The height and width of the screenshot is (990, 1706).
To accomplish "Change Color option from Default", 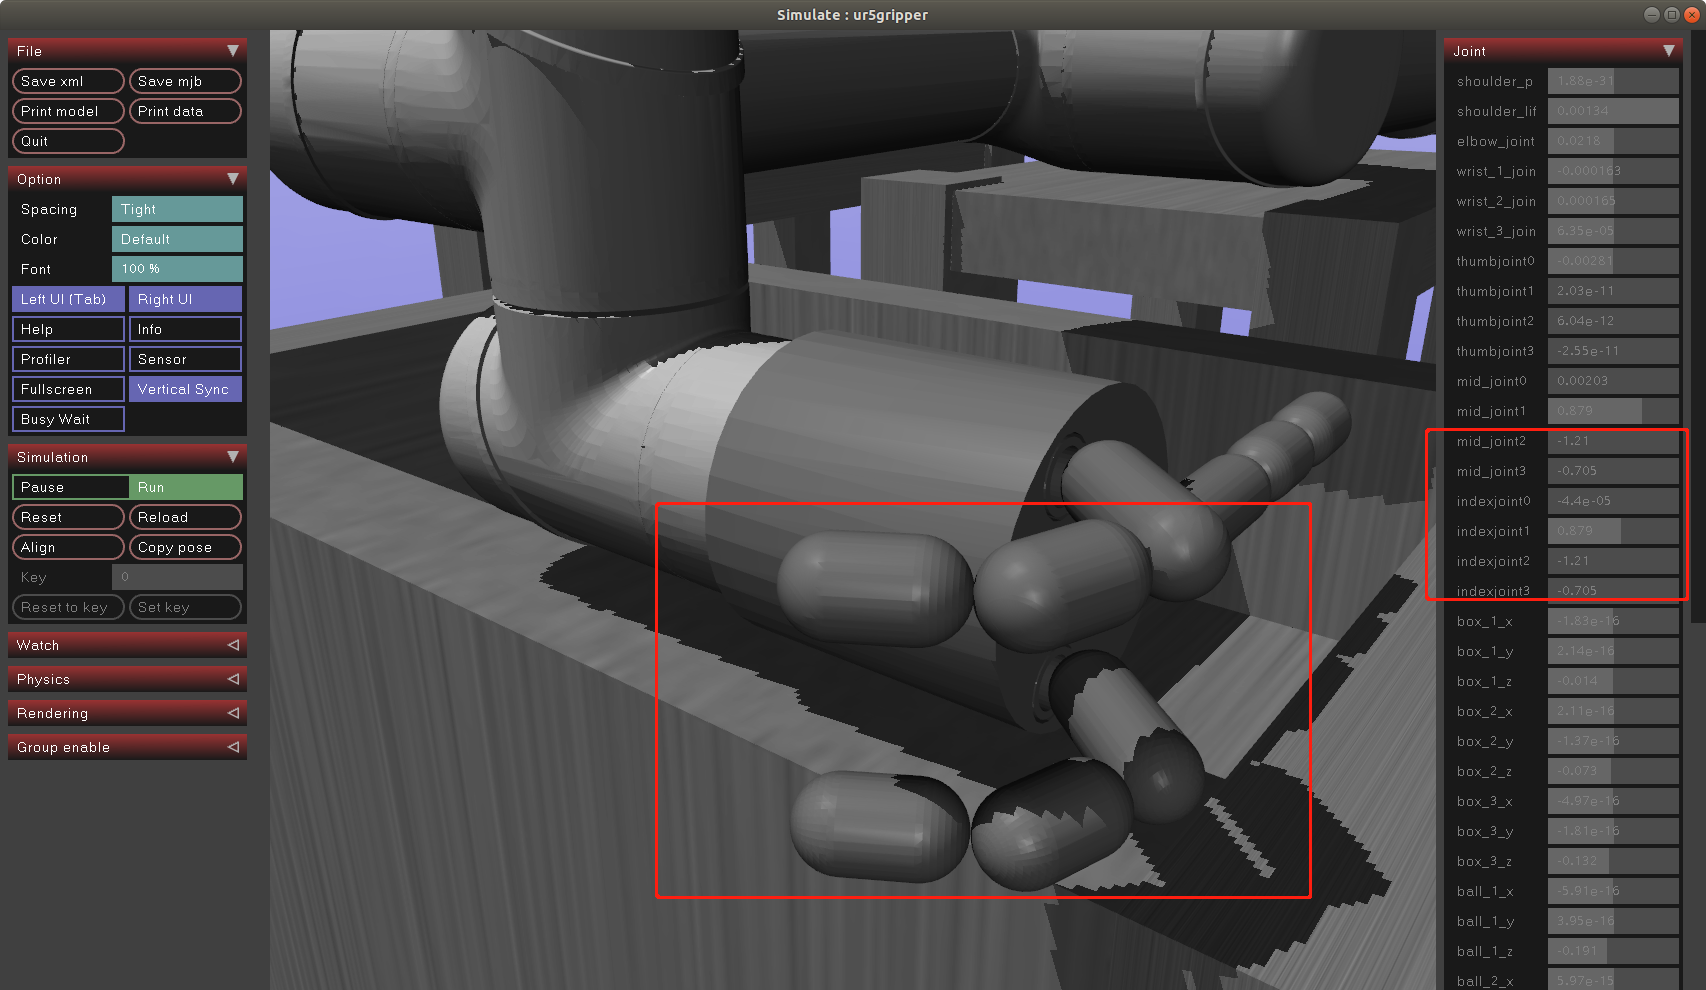I will tap(177, 239).
